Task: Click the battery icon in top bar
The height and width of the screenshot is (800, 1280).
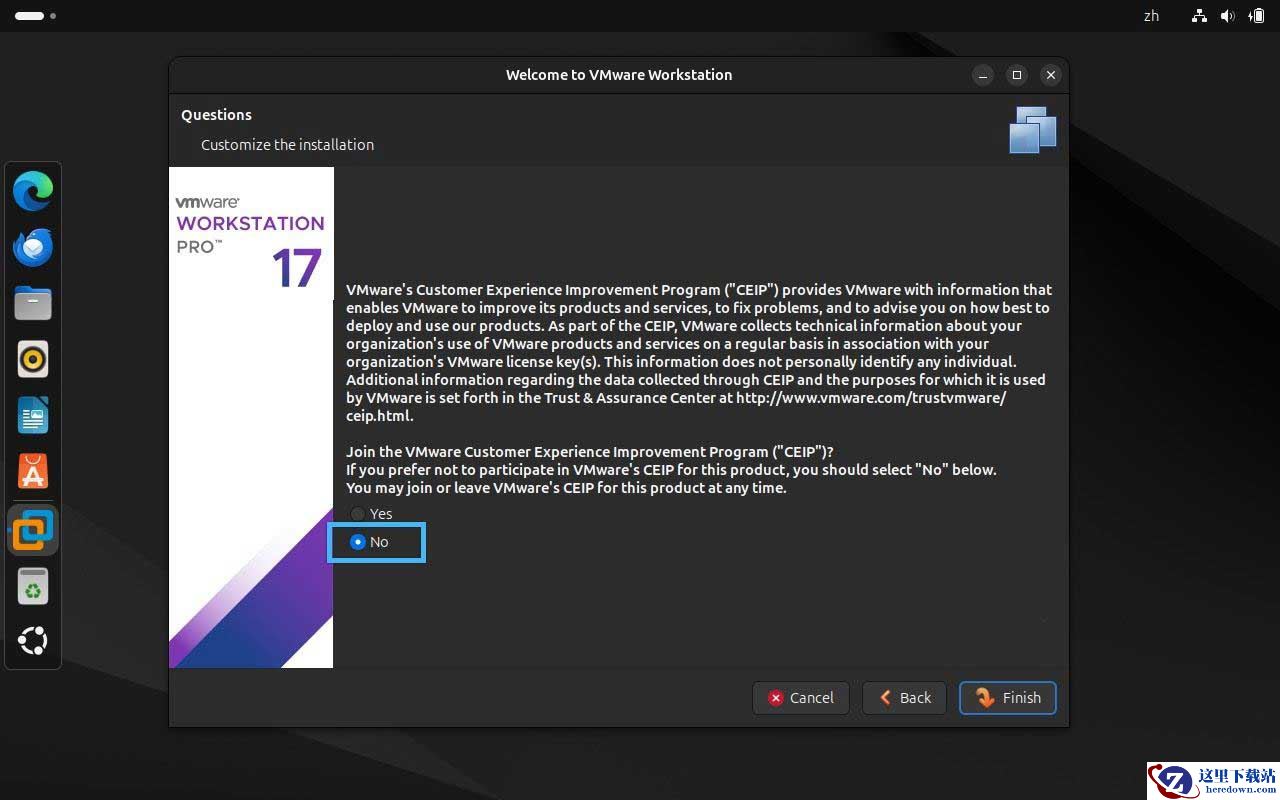Action: (1257, 16)
